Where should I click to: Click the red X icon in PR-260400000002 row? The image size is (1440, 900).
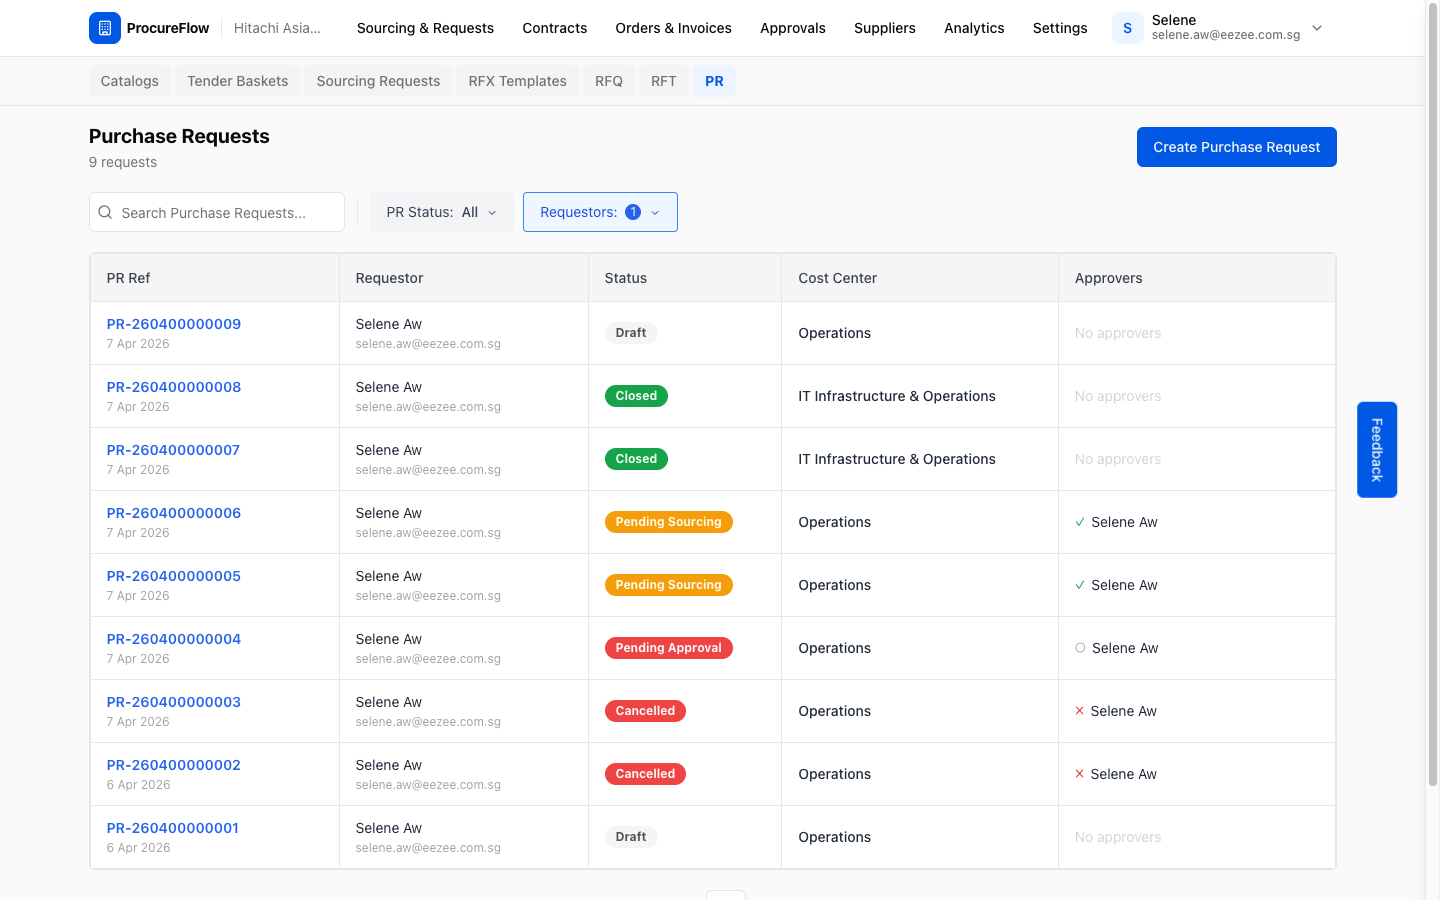pyautogui.click(x=1080, y=774)
